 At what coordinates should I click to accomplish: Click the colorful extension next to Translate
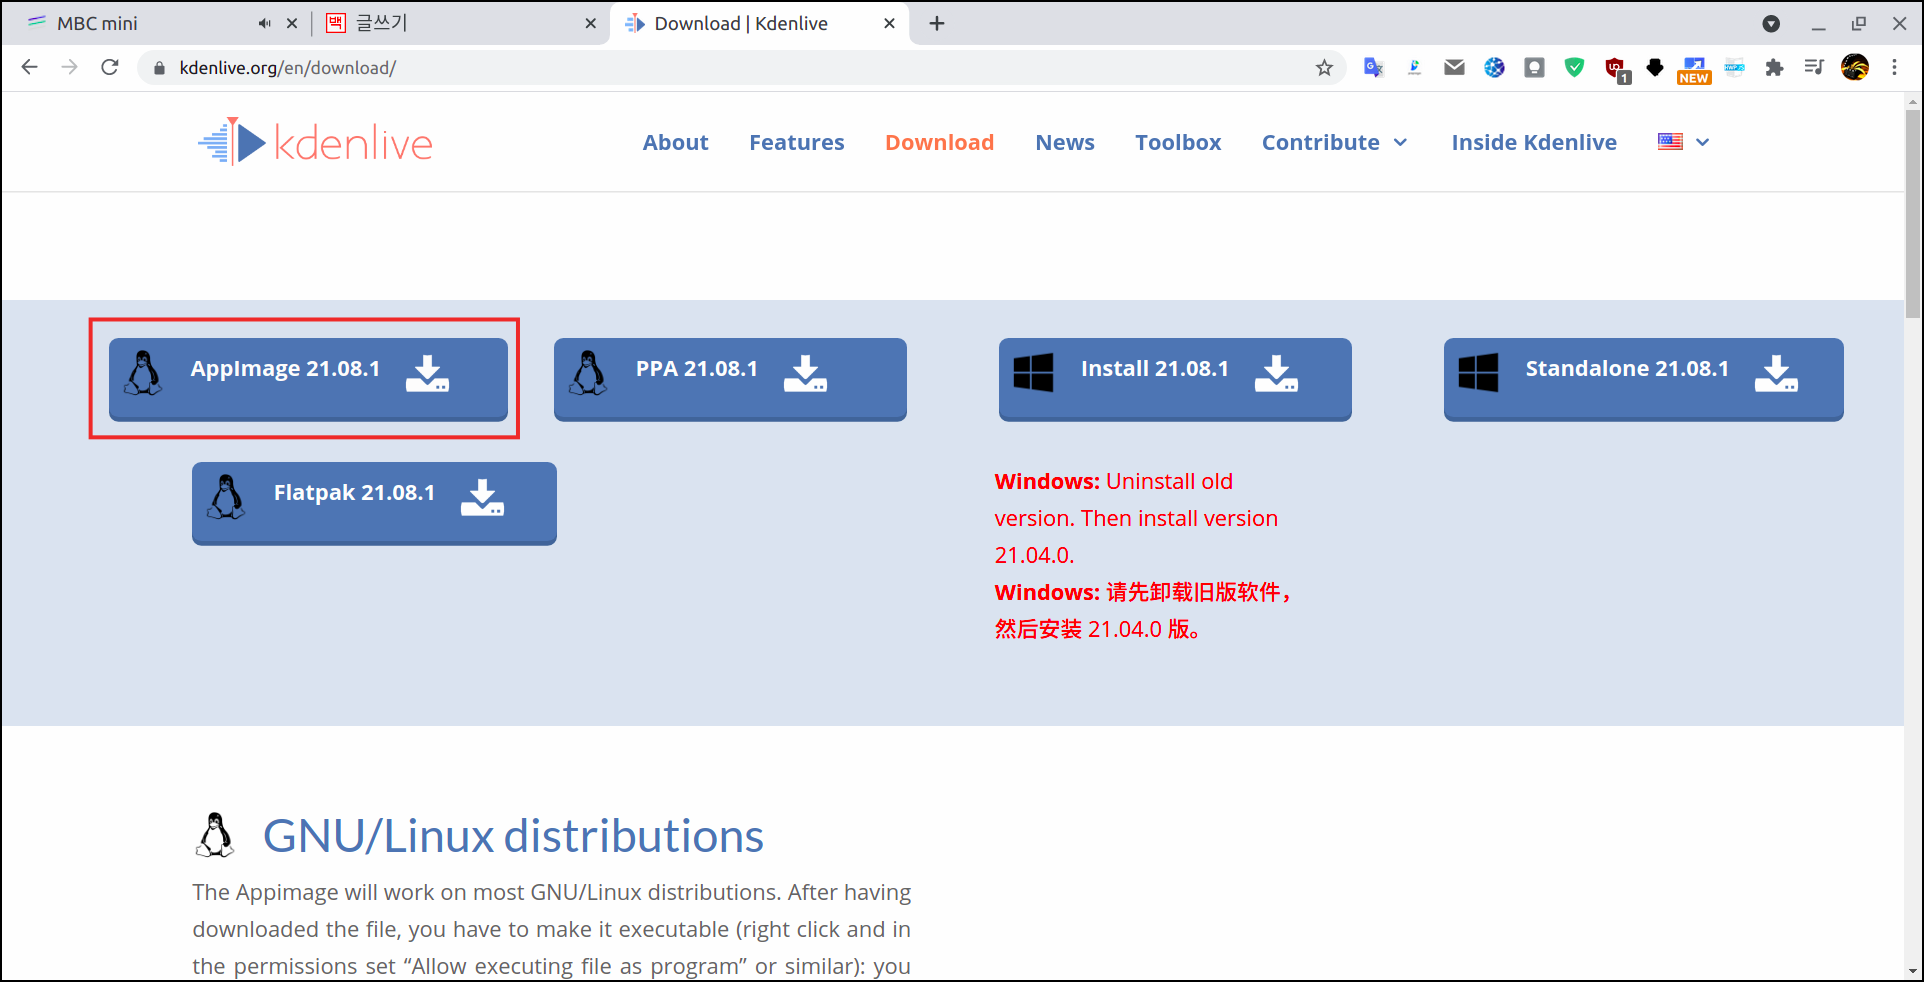pos(1414,67)
